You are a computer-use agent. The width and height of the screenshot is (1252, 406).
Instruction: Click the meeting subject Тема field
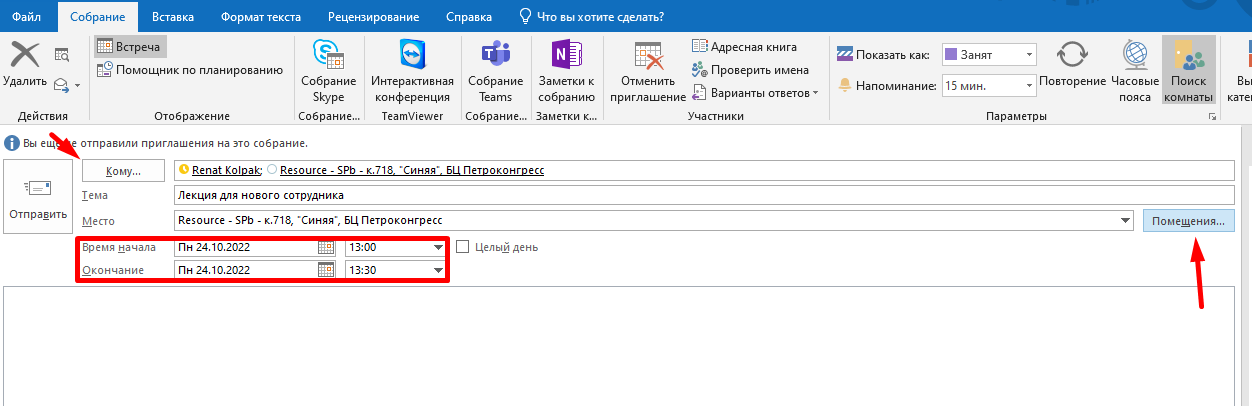click(700, 195)
